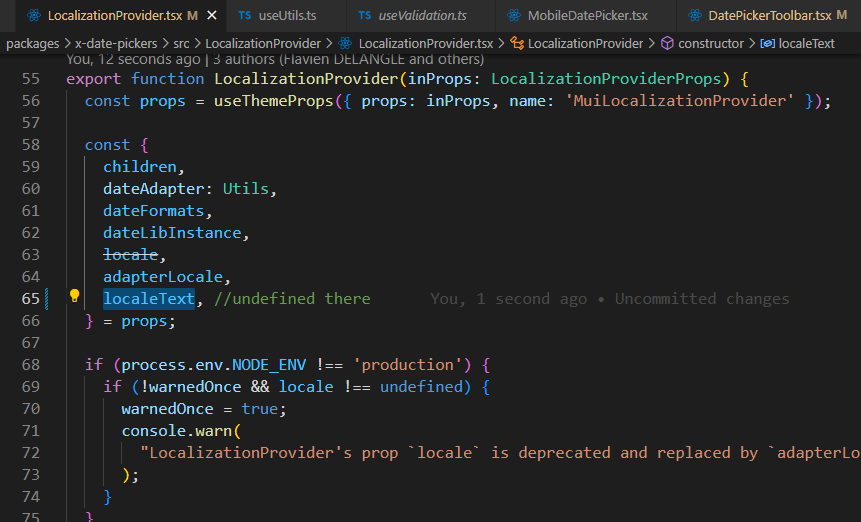Open the lightbulb code action on line 65
The width and height of the screenshot is (861, 522).
pos(75,296)
